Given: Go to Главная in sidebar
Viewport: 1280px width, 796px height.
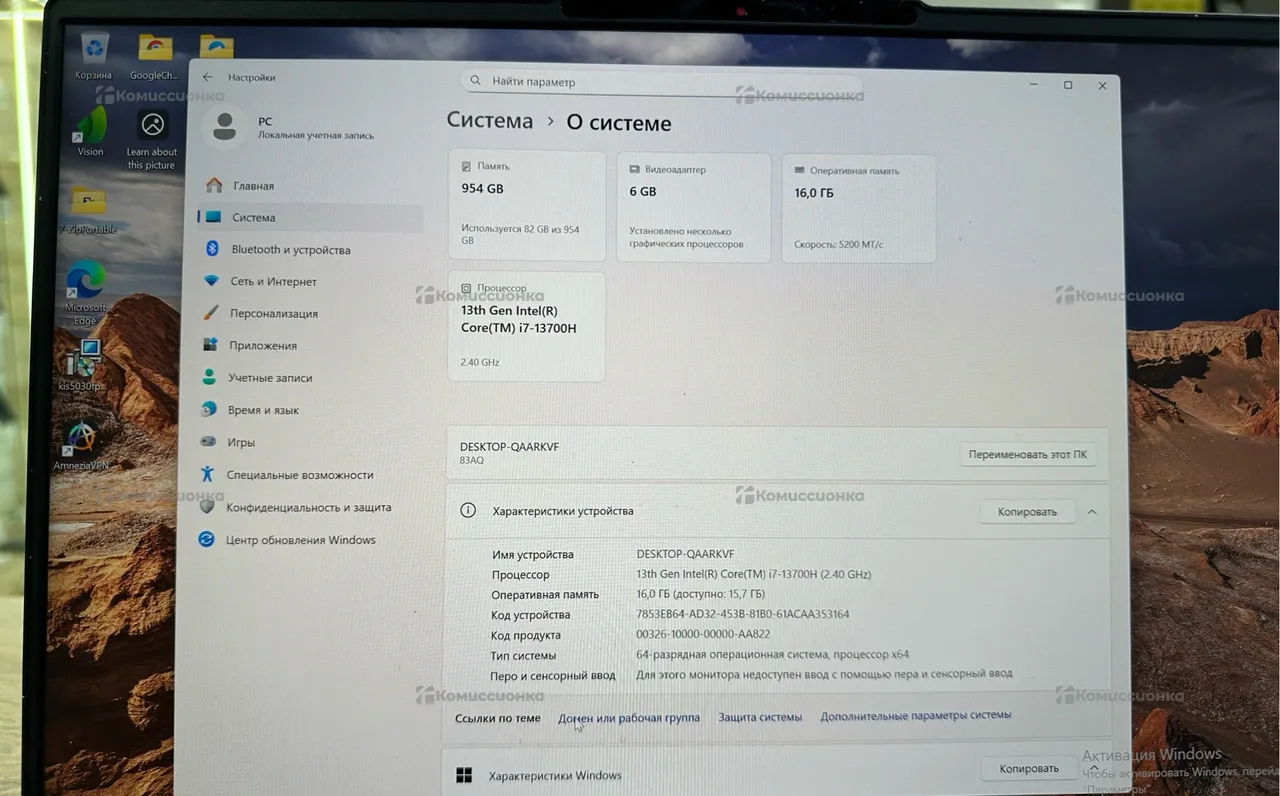Looking at the screenshot, I should 252,186.
